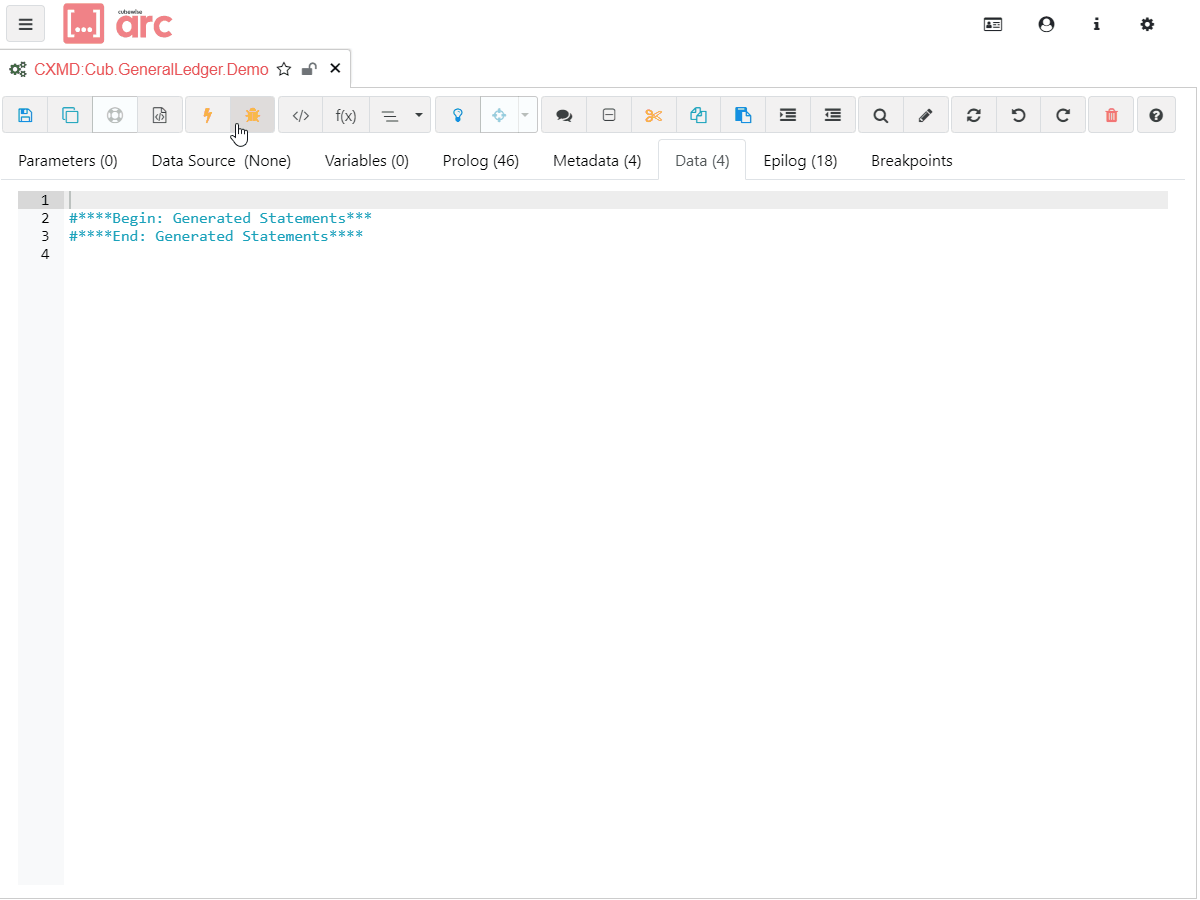Undo with the counter-clockwise arrow

coord(1019,115)
